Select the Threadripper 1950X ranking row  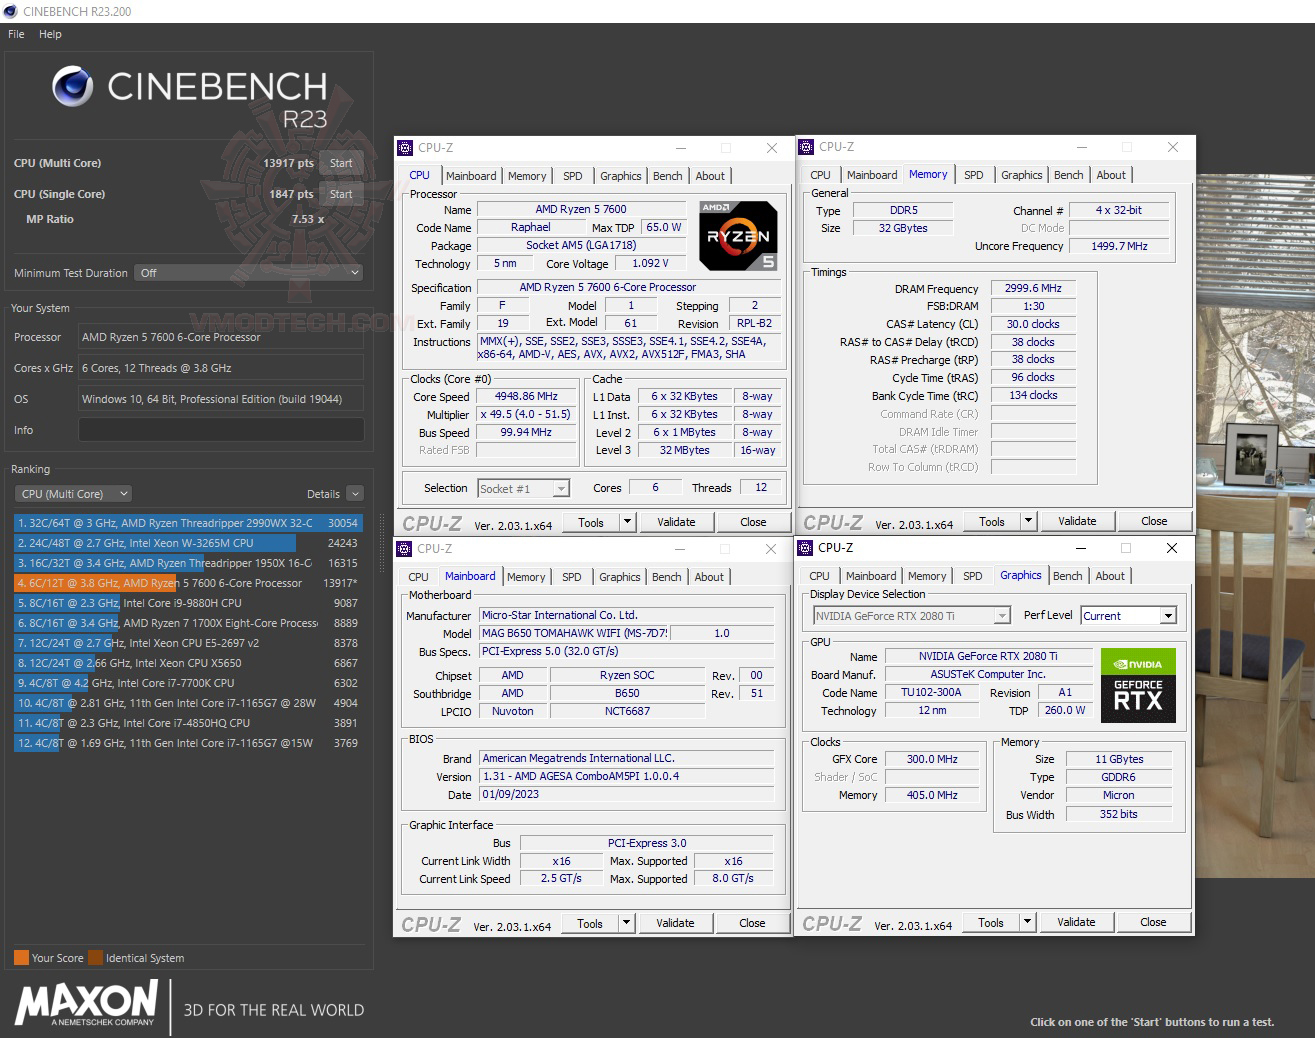(187, 563)
